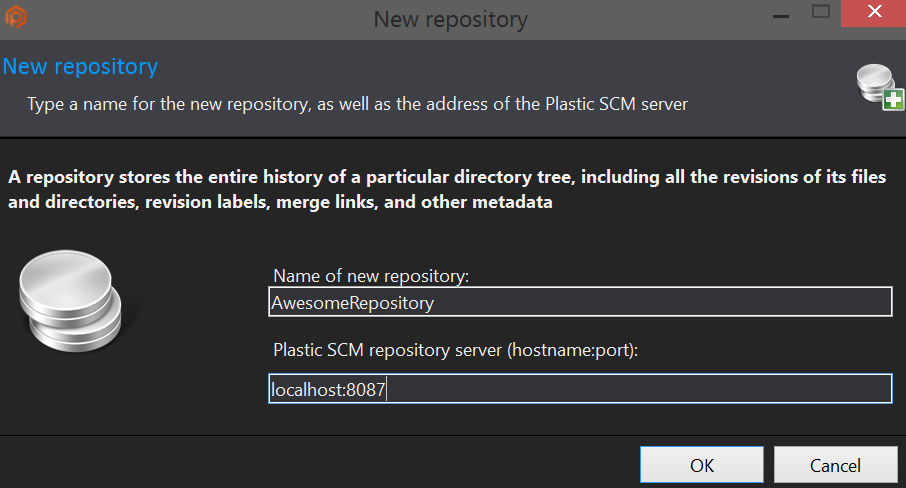The image size is (906, 488).
Task: Click the "Type a name for the new repository" instruction
Action: [x=357, y=105]
